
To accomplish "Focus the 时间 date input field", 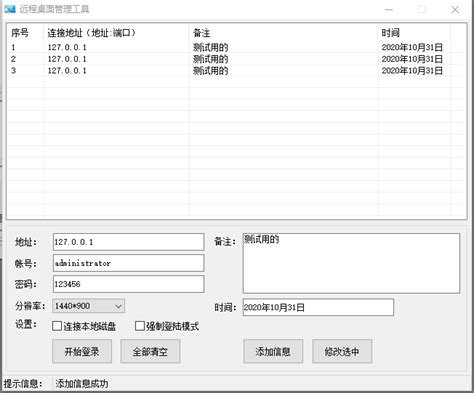I will coord(318,307).
